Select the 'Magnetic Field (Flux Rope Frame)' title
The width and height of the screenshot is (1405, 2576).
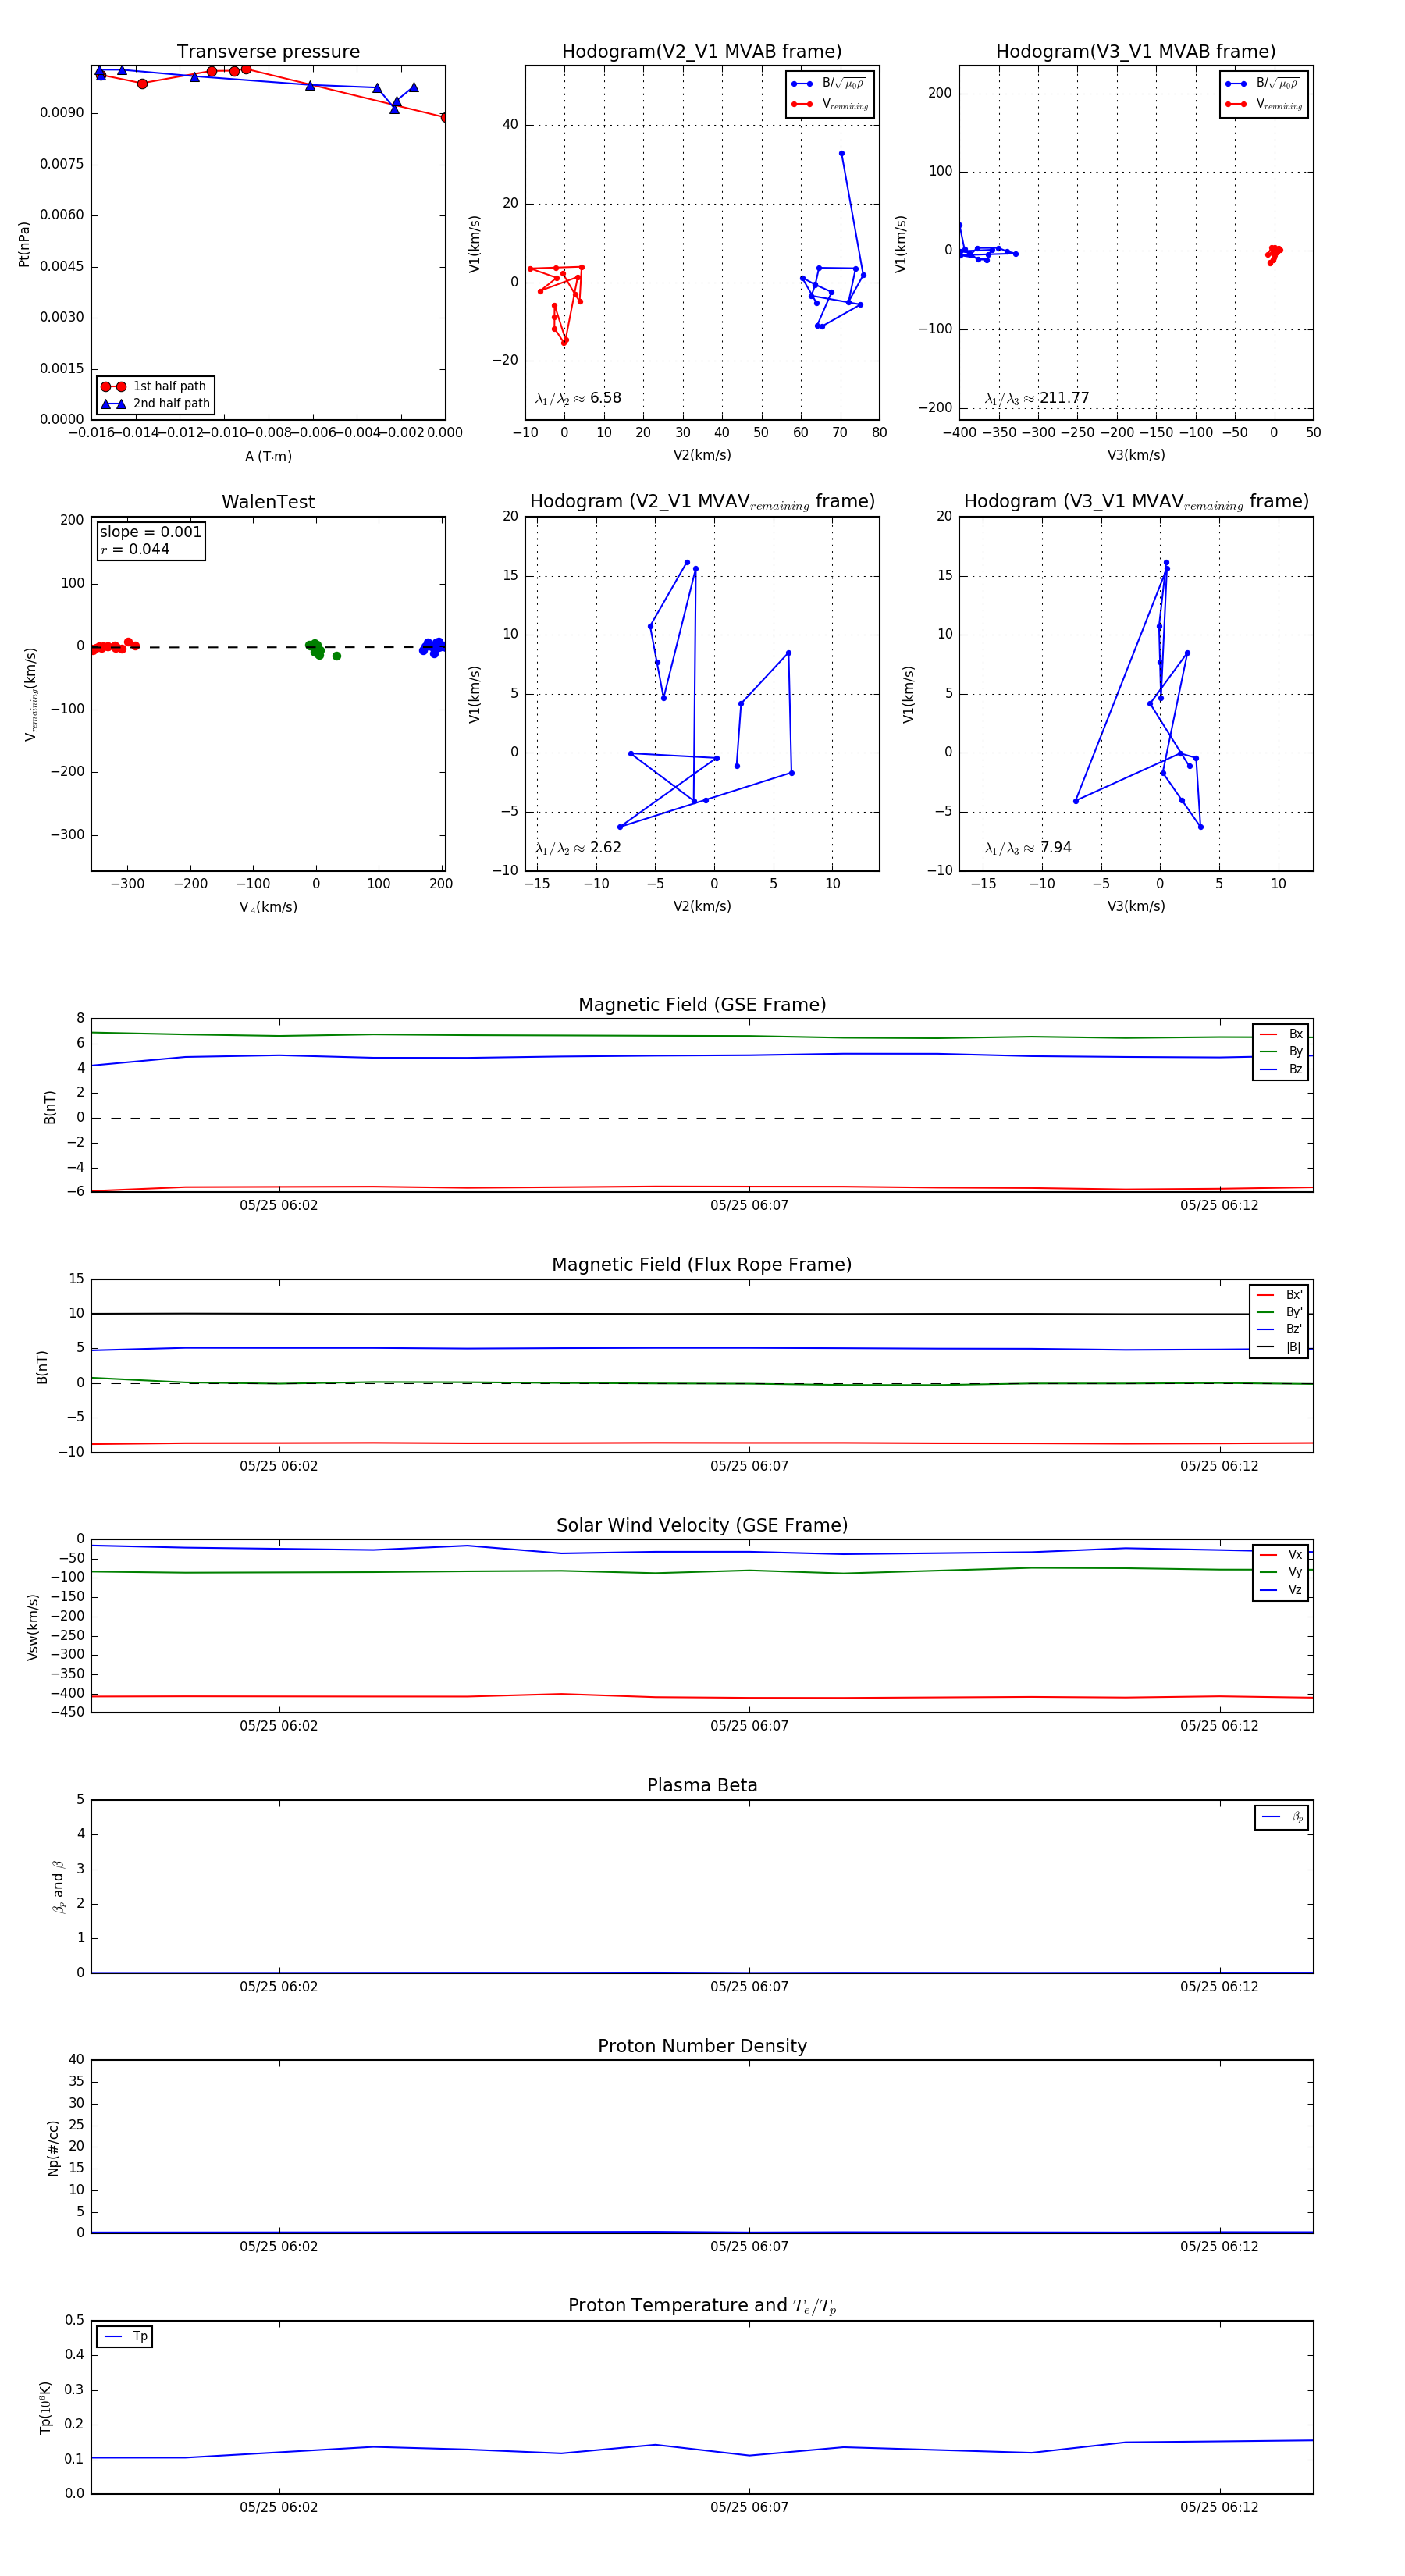tap(702, 1265)
